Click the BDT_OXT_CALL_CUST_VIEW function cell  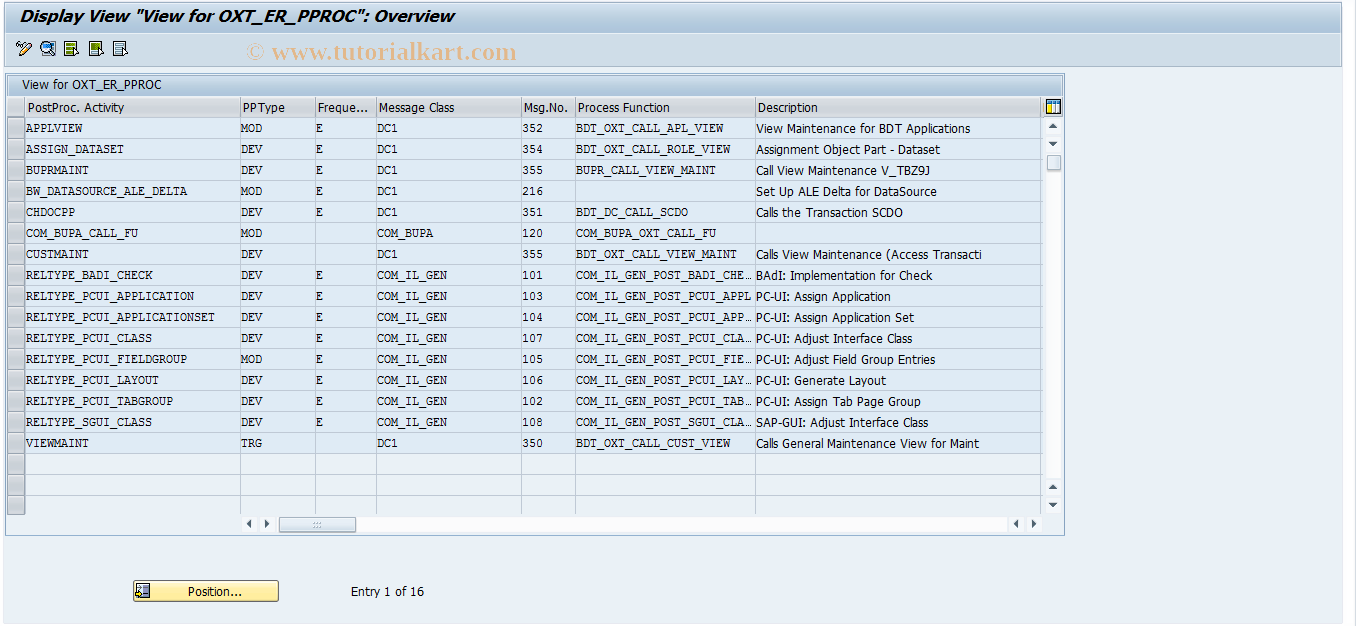pyautogui.click(x=665, y=443)
